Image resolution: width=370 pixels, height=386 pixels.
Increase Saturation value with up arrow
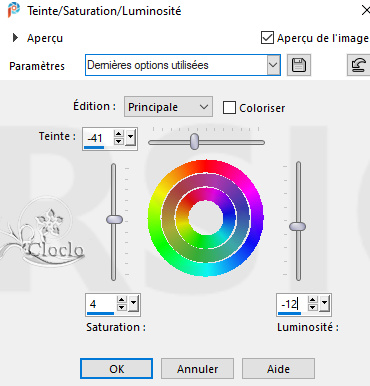point(122,300)
